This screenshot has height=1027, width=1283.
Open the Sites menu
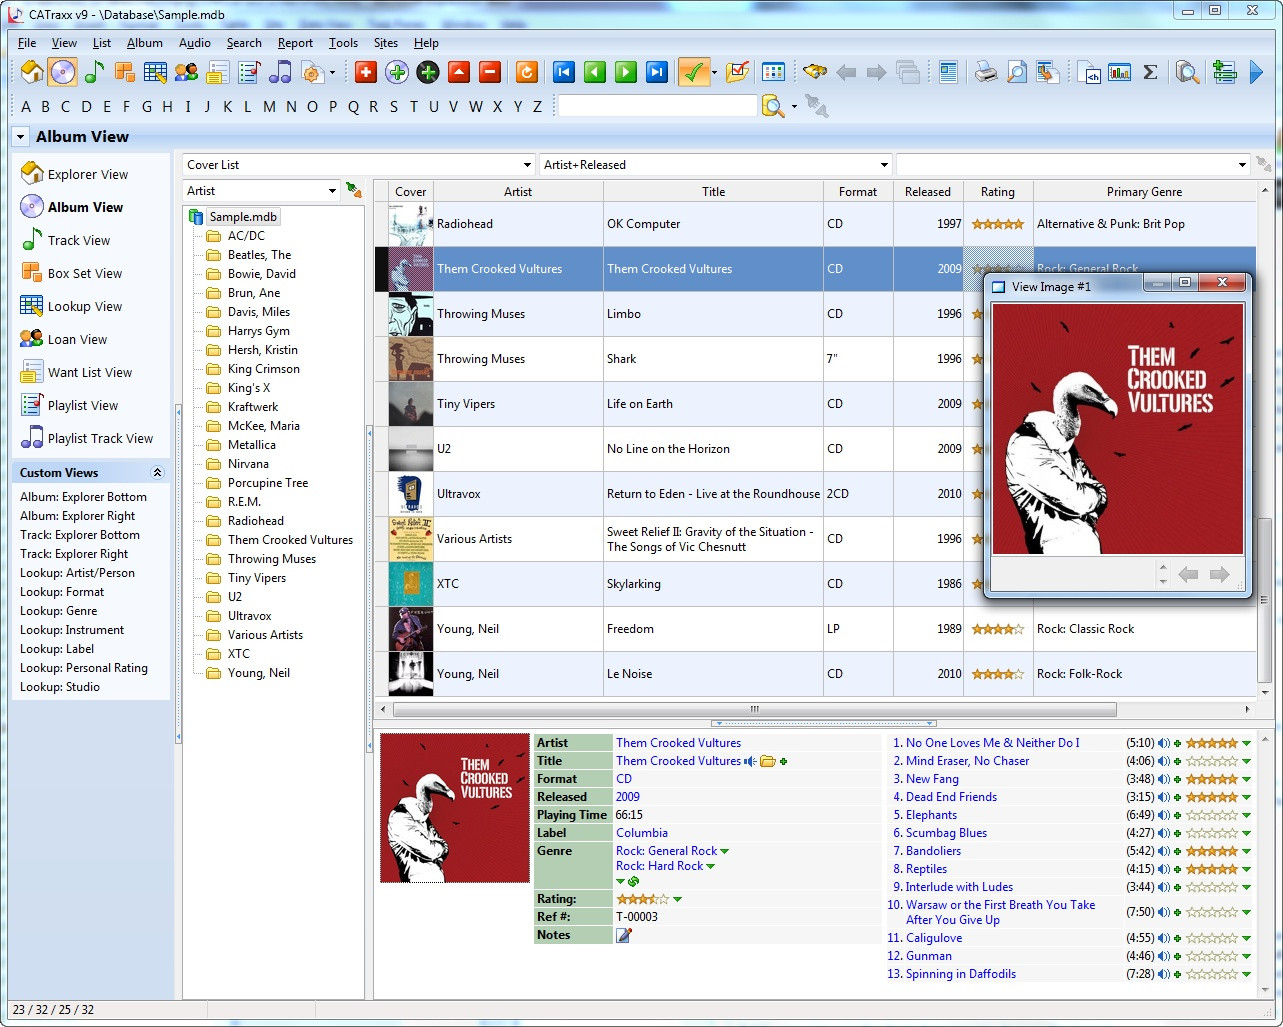point(386,43)
